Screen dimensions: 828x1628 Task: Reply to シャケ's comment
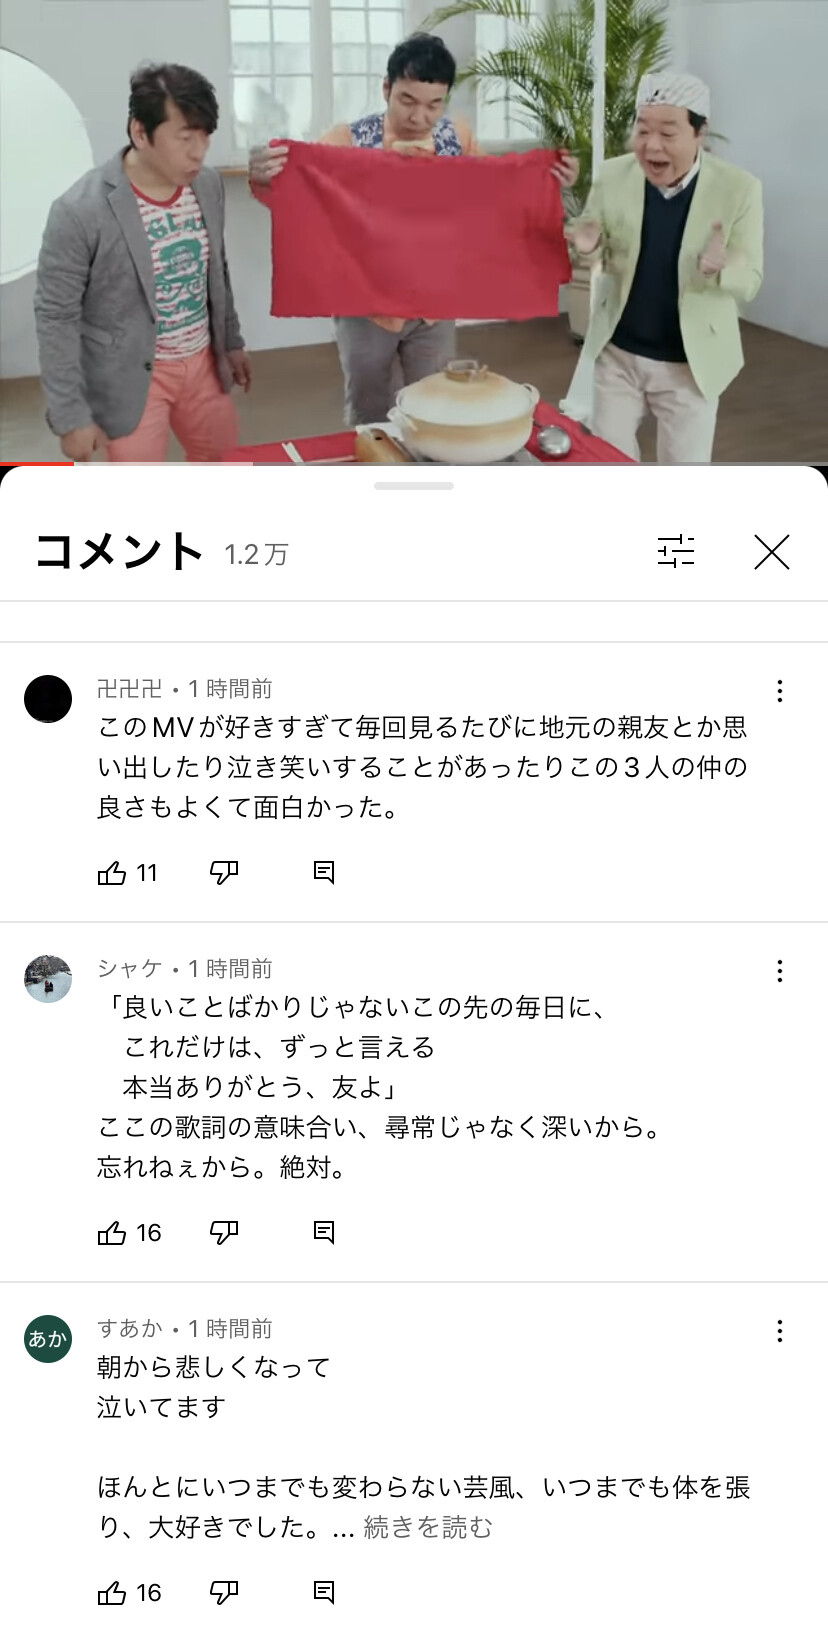pos(323,1233)
